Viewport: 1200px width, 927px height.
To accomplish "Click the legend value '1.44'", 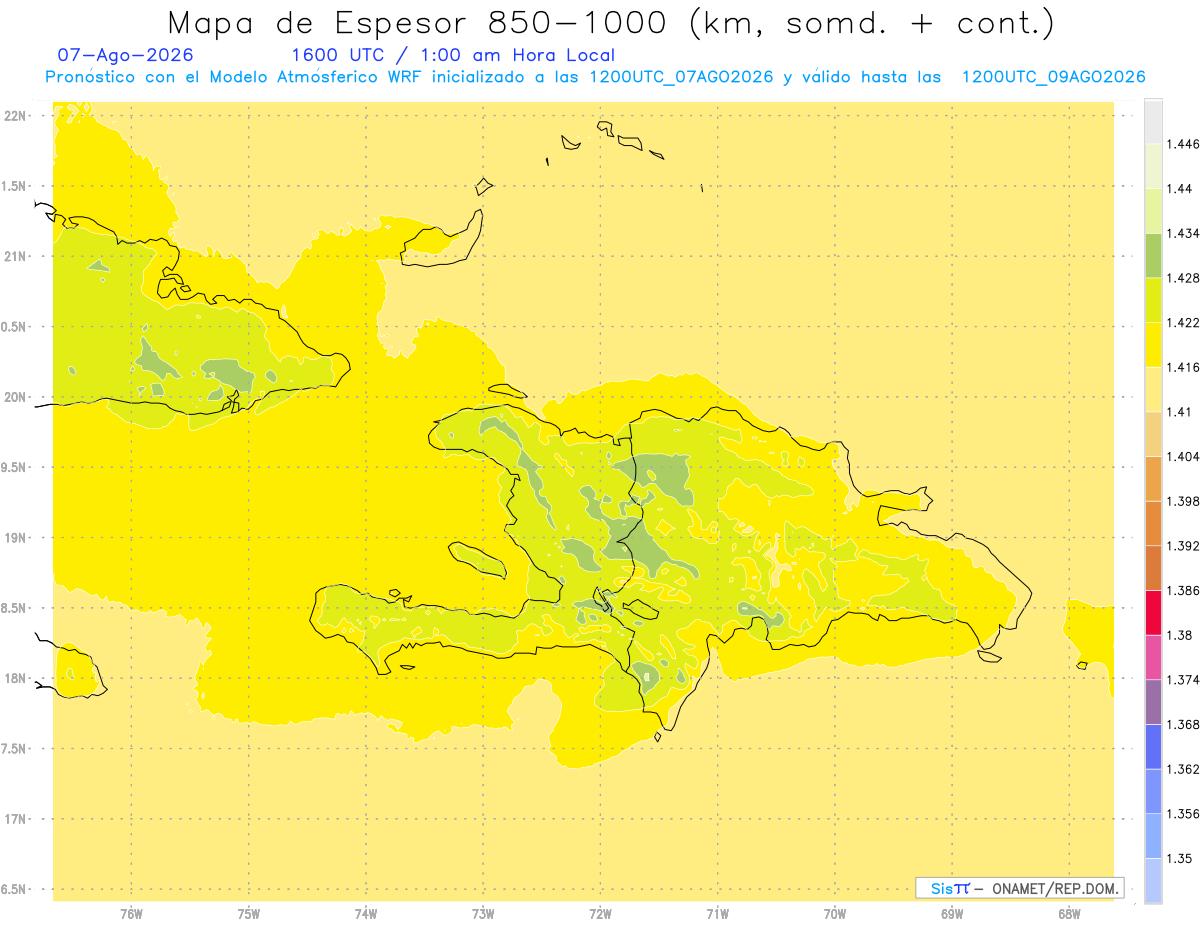I will (1180, 189).
